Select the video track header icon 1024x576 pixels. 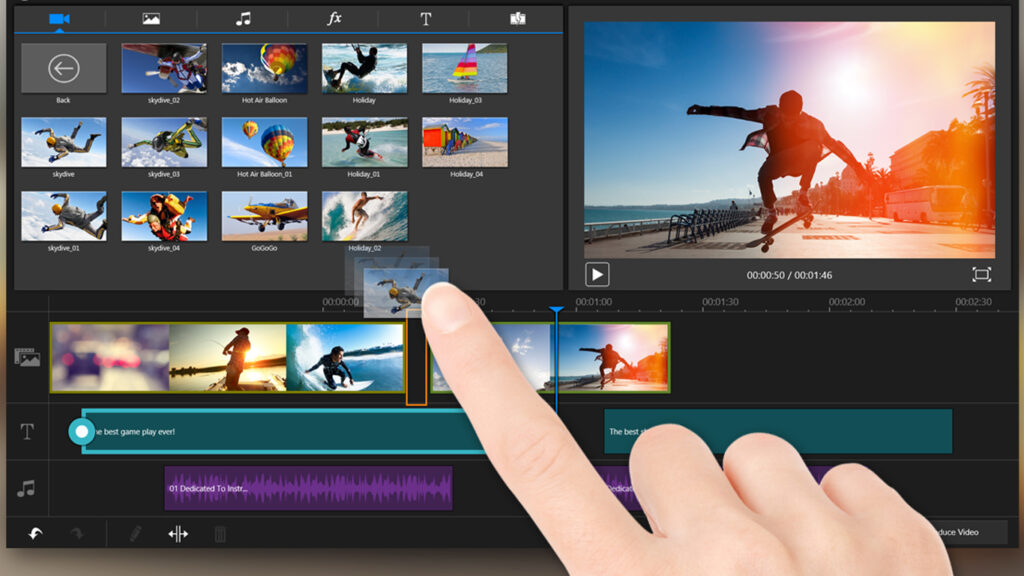27,355
